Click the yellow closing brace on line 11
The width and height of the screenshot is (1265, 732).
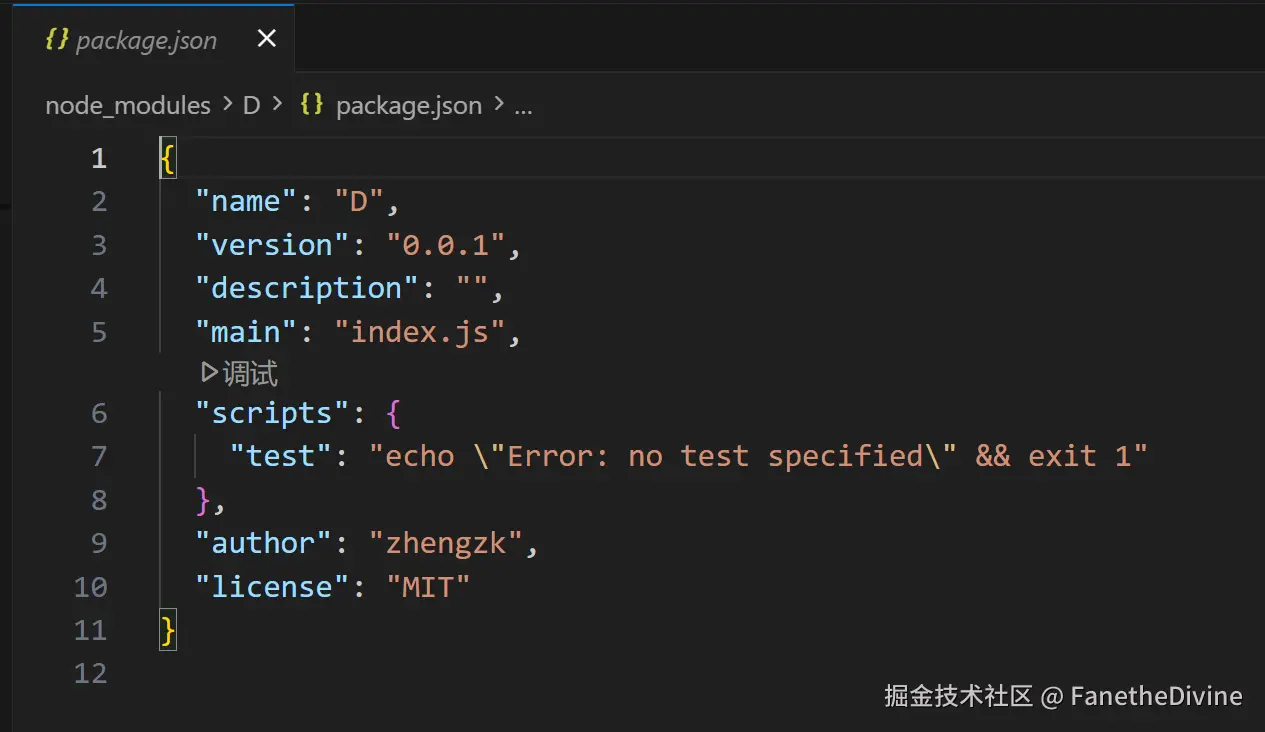168,630
